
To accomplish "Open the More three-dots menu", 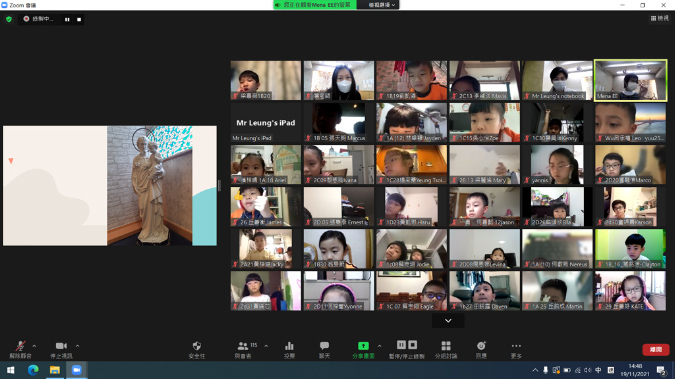I will coord(516,346).
